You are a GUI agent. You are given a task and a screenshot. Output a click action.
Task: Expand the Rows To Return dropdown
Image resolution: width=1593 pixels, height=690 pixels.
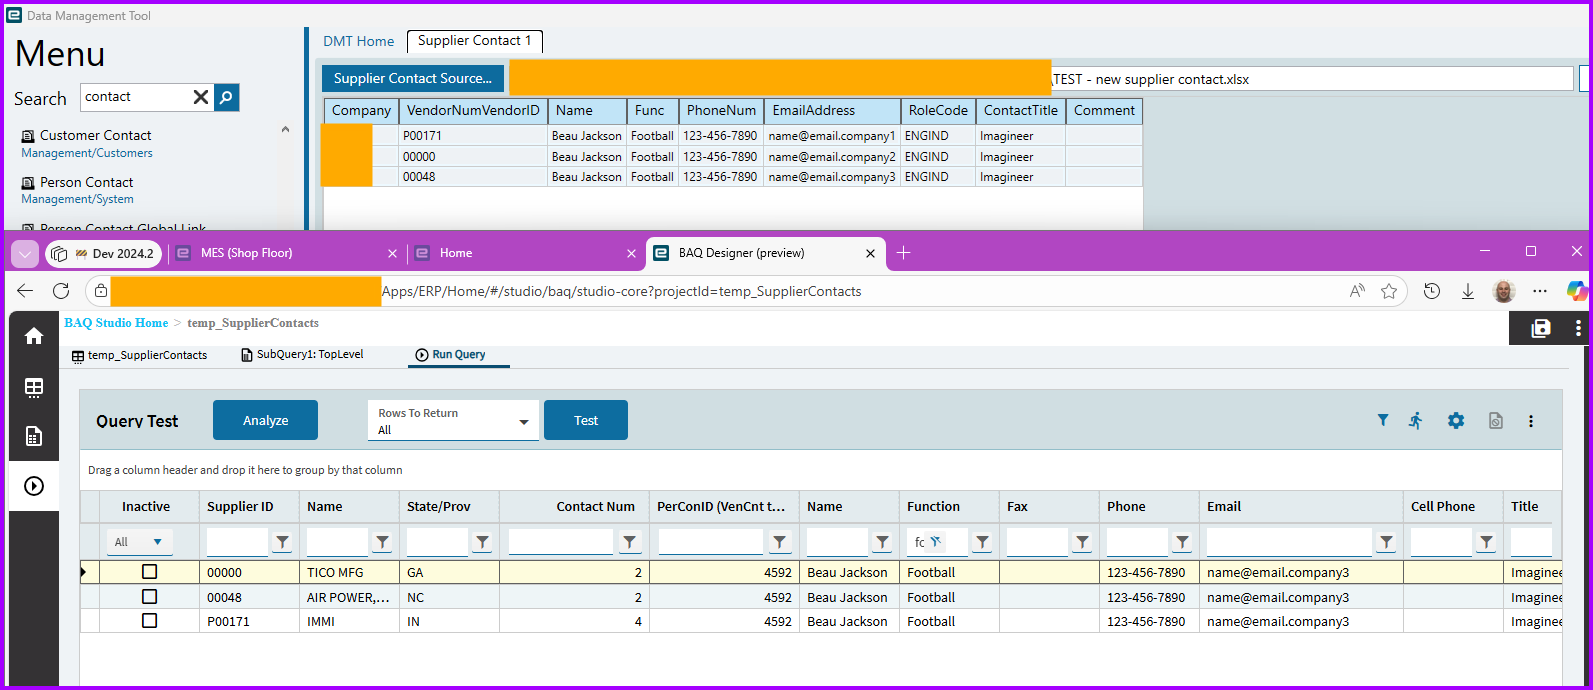click(523, 422)
